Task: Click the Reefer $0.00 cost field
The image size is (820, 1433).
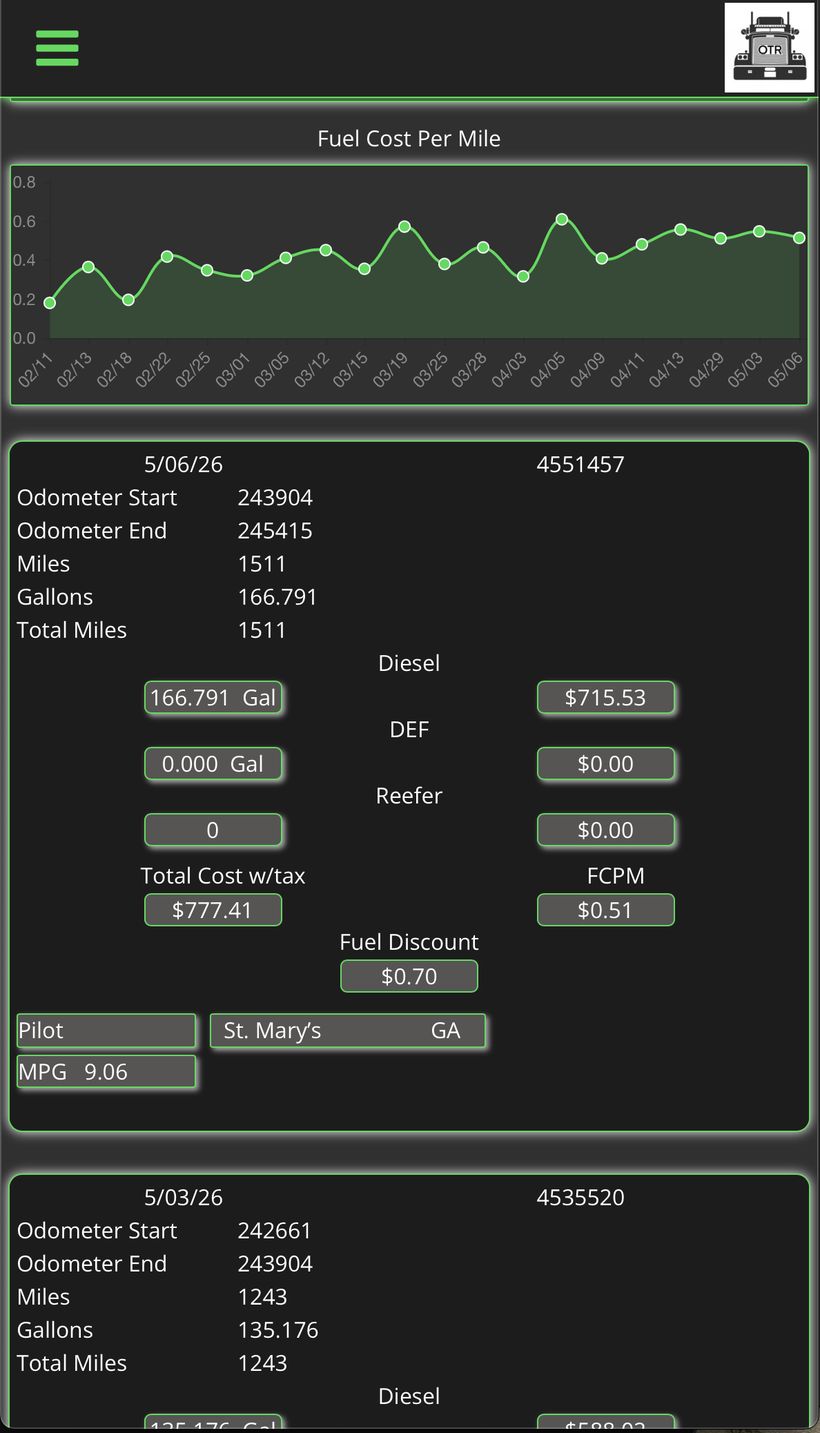Action: tap(606, 830)
